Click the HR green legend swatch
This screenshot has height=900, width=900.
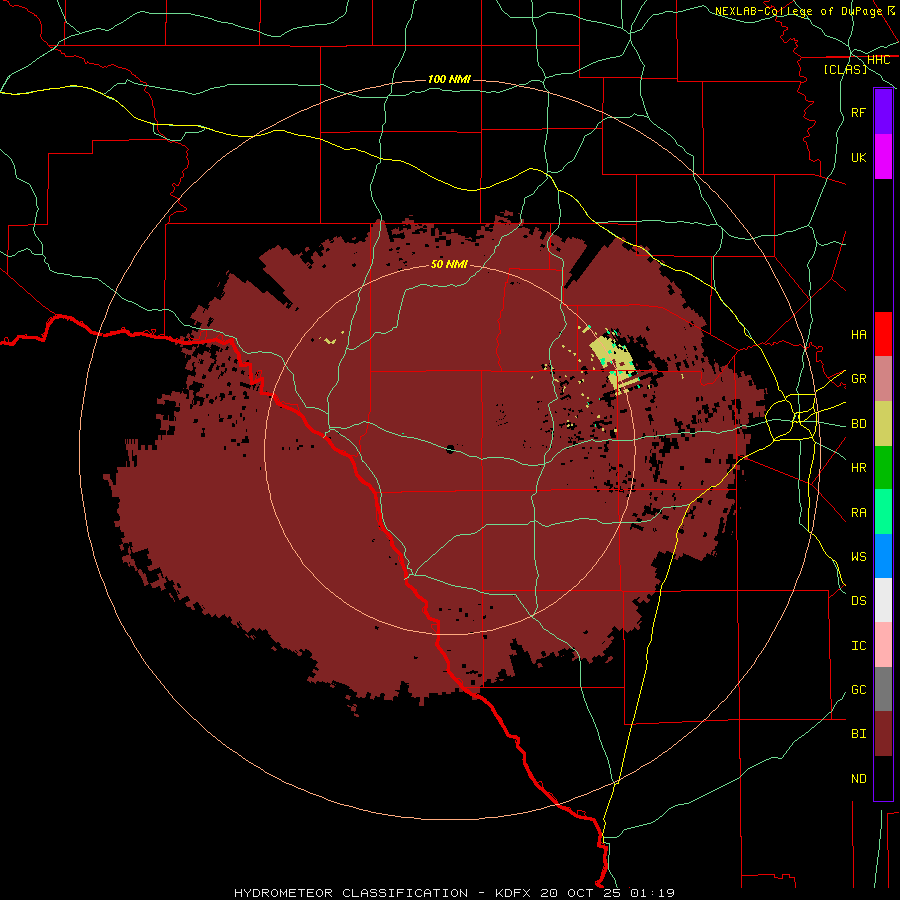[x=883, y=468]
